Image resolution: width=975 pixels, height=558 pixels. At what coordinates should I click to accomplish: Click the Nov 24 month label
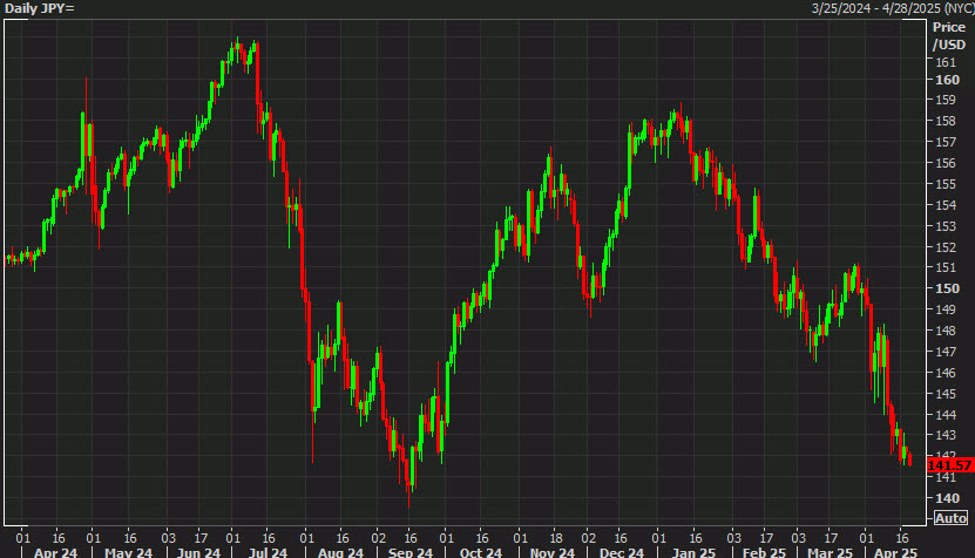551,552
